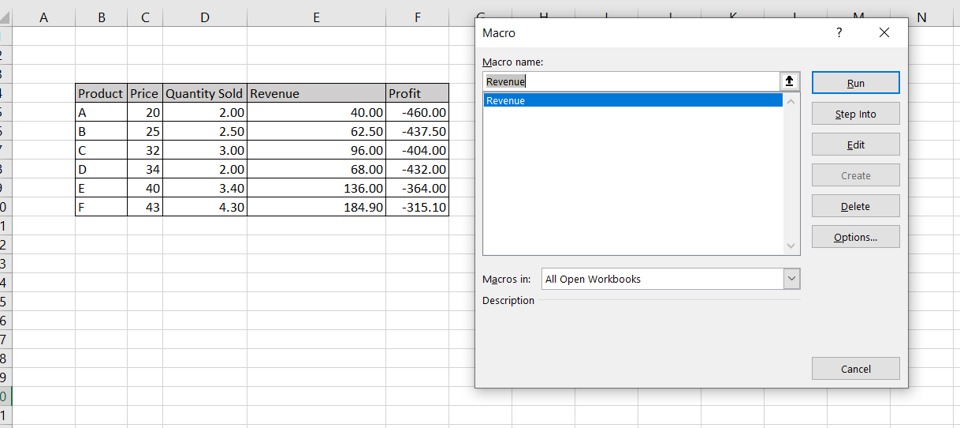
Task: Click the Quantity Sold header cell
Action: coord(204,94)
